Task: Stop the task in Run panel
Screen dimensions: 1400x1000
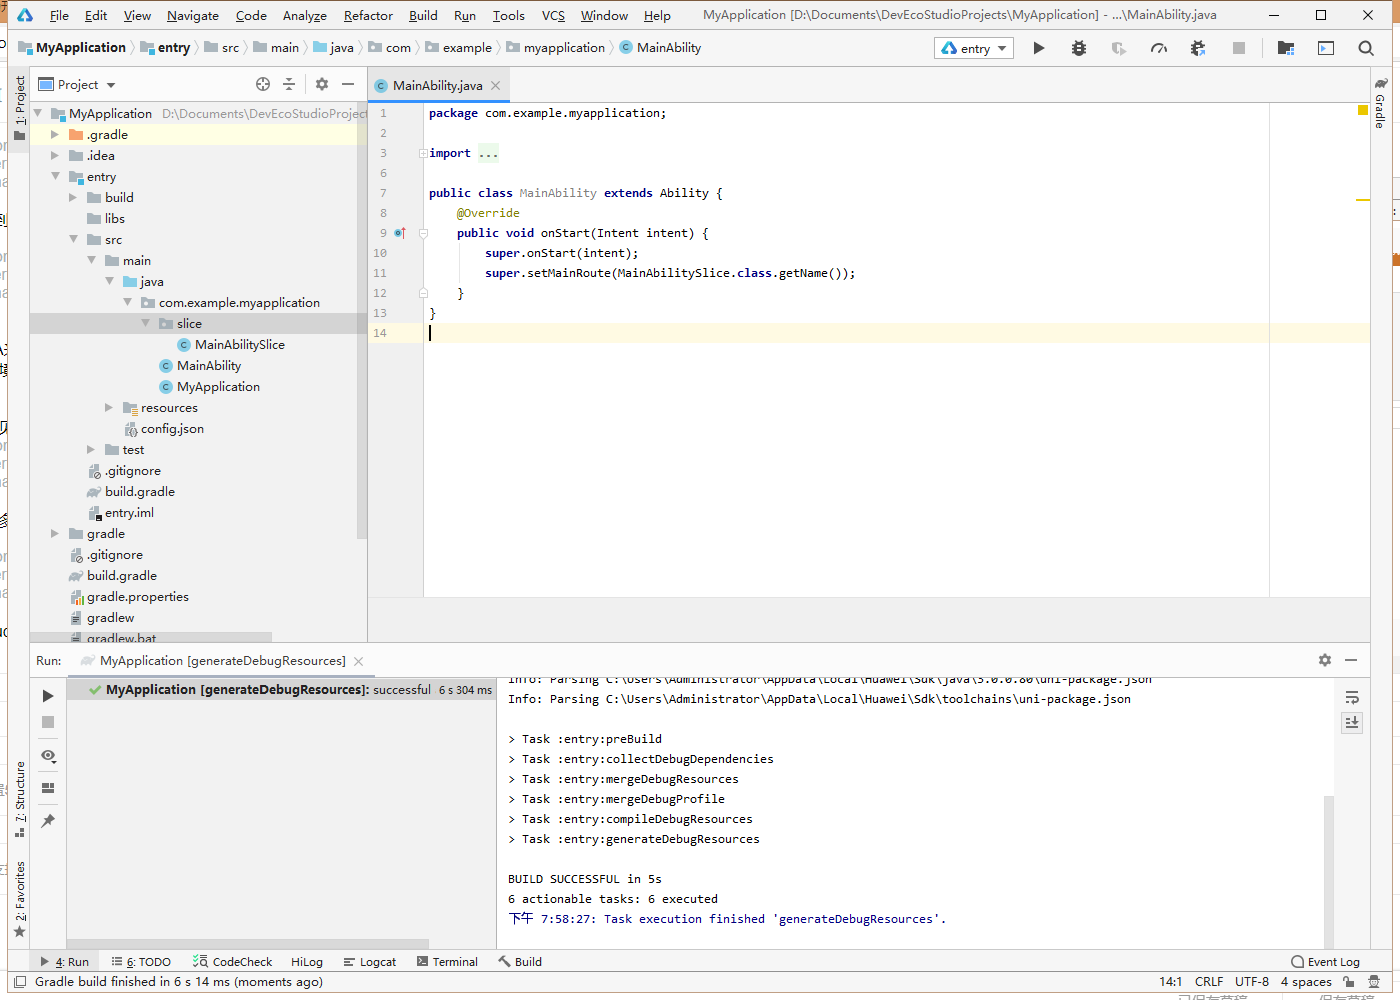Action: click(x=48, y=722)
